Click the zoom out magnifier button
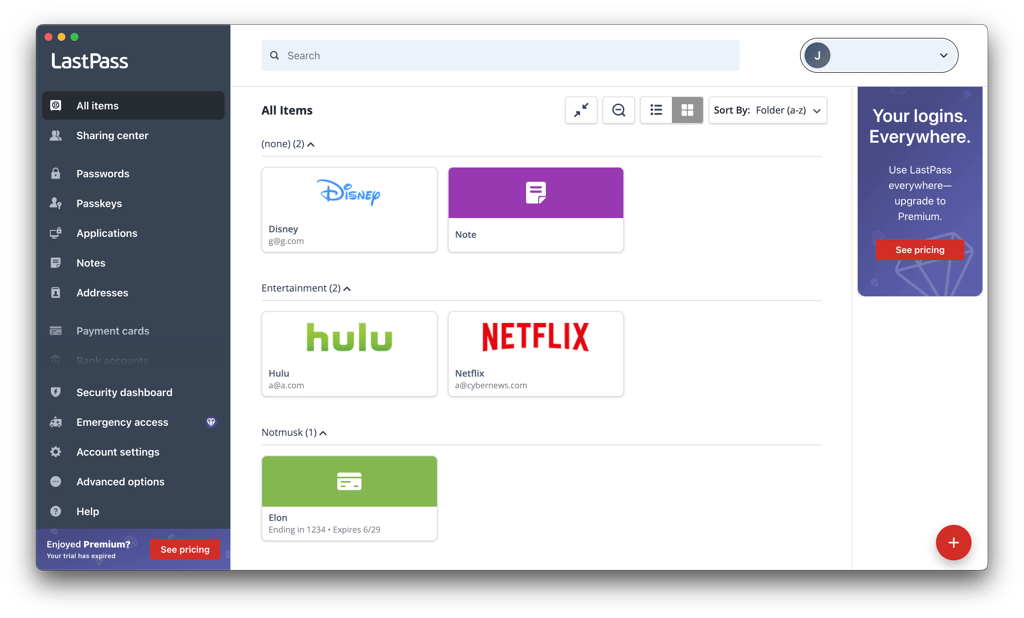This screenshot has height=618, width=1024. tap(618, 110)
